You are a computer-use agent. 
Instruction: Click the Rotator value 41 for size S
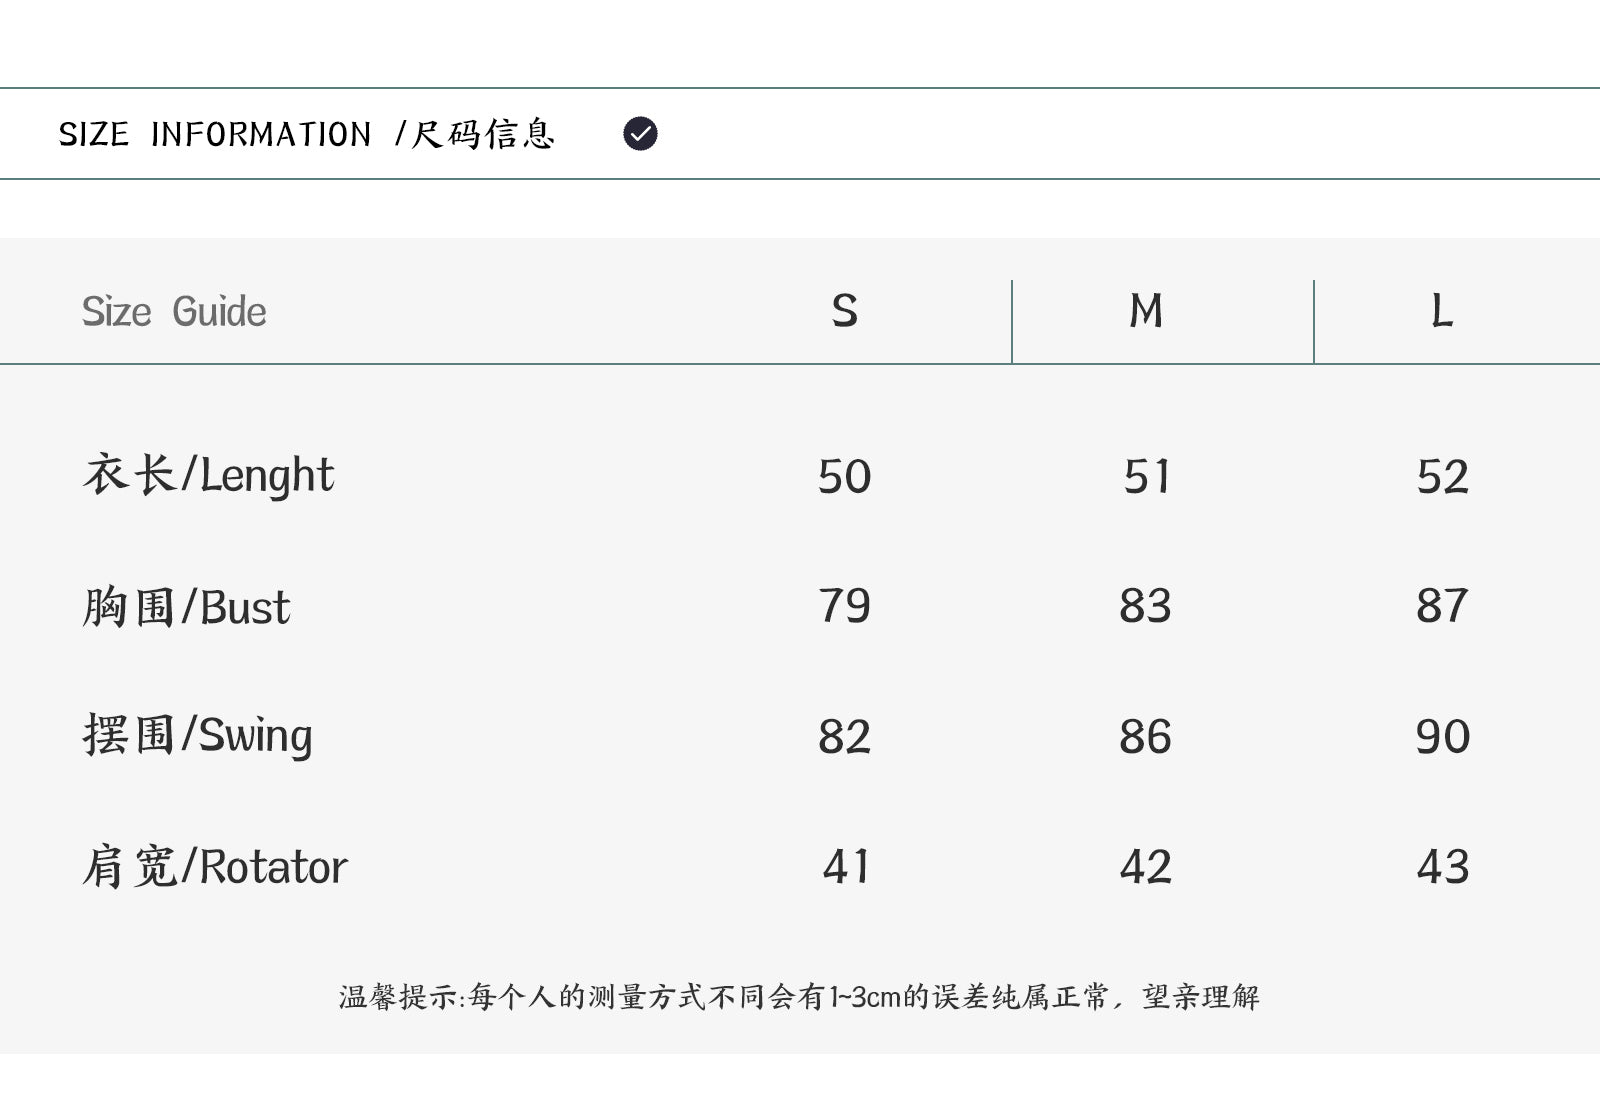click(x=845, y=867)
